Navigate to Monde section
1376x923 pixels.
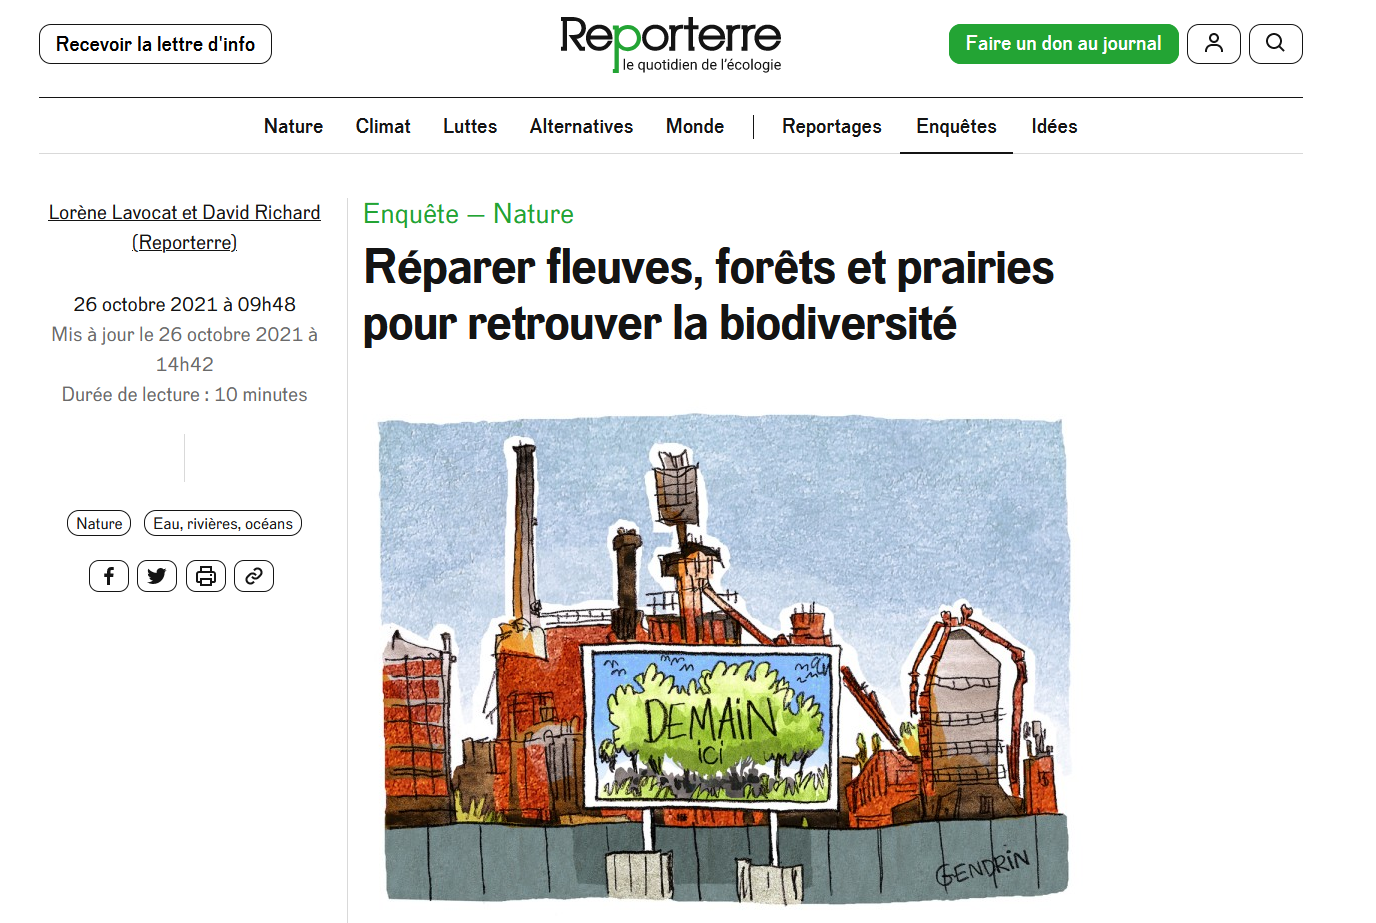pyautogui.click(x=695, y=126)
